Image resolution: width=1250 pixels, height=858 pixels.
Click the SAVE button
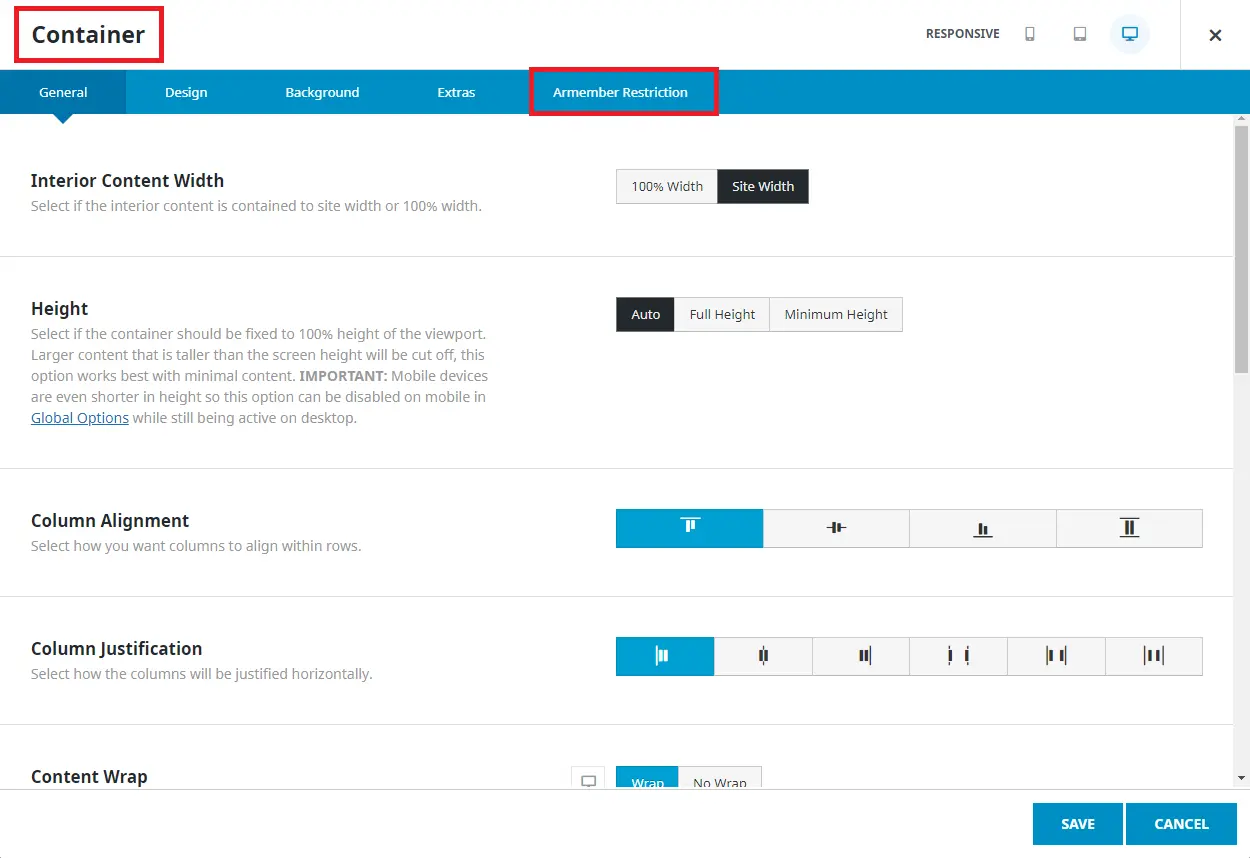pos(1078,824)
